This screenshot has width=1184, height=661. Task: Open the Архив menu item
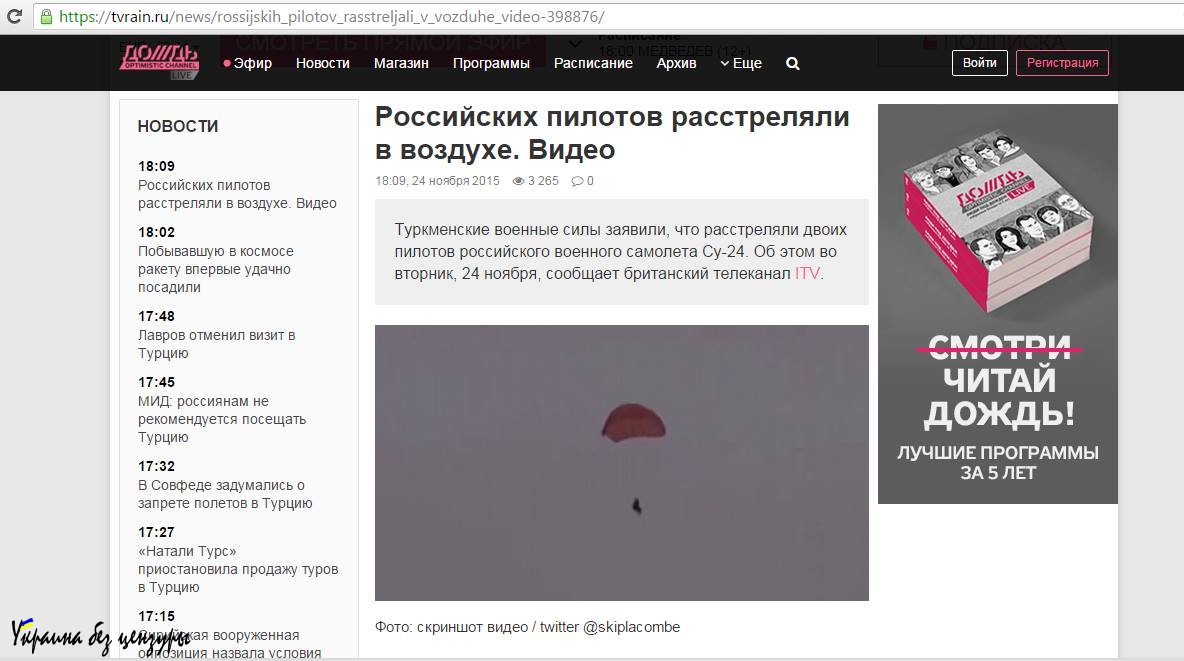pyautogui.click(x=676, y=63)
